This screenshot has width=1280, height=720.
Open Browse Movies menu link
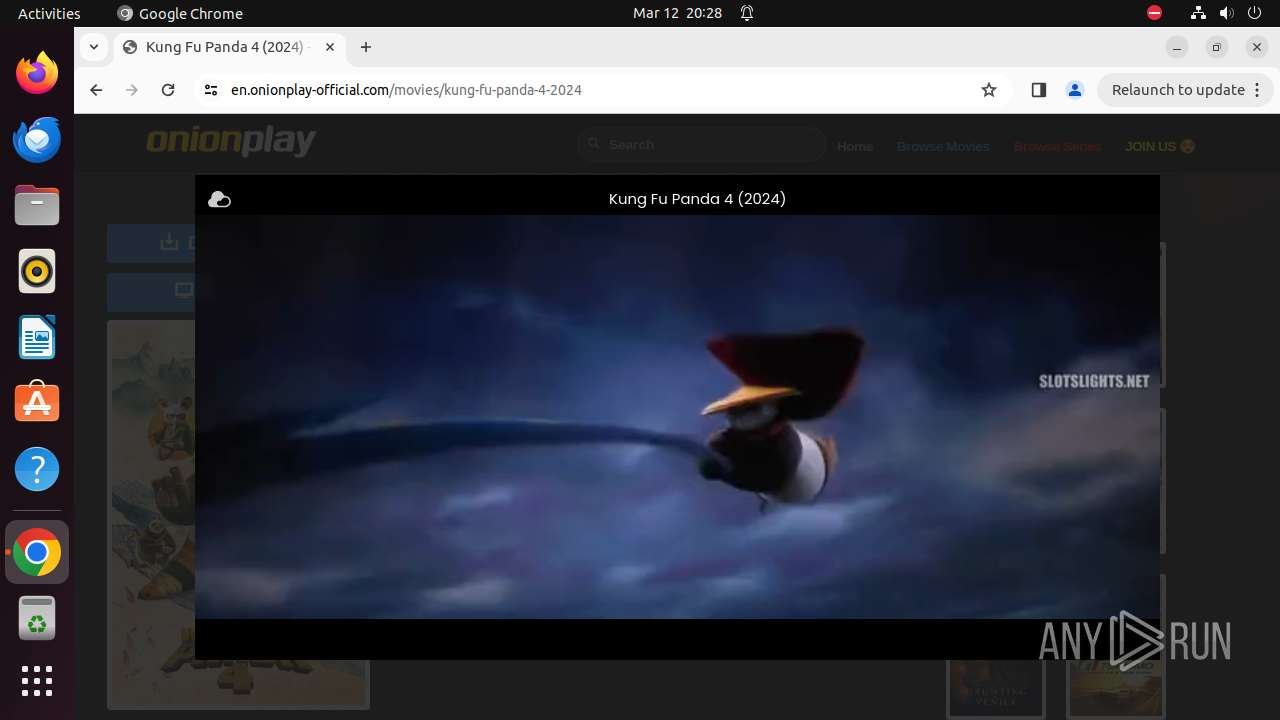click(943, 146)
